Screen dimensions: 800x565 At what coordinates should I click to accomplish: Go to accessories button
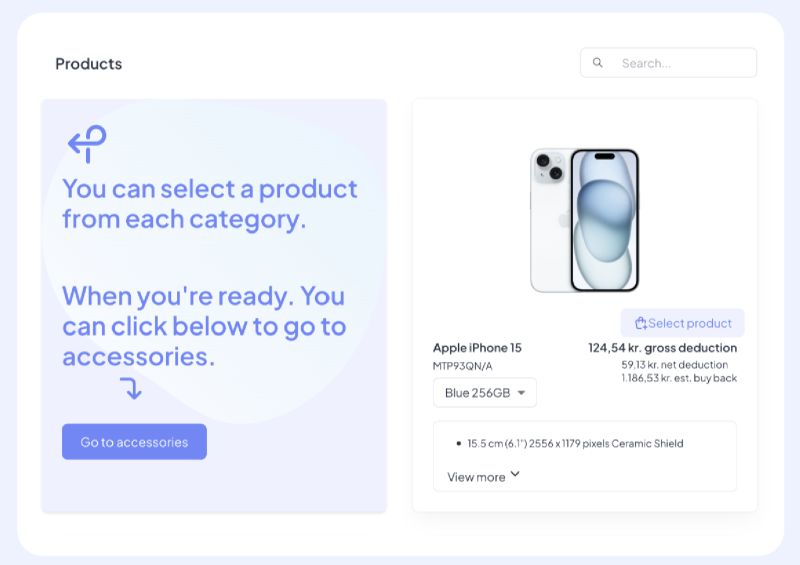pos(134,442)
